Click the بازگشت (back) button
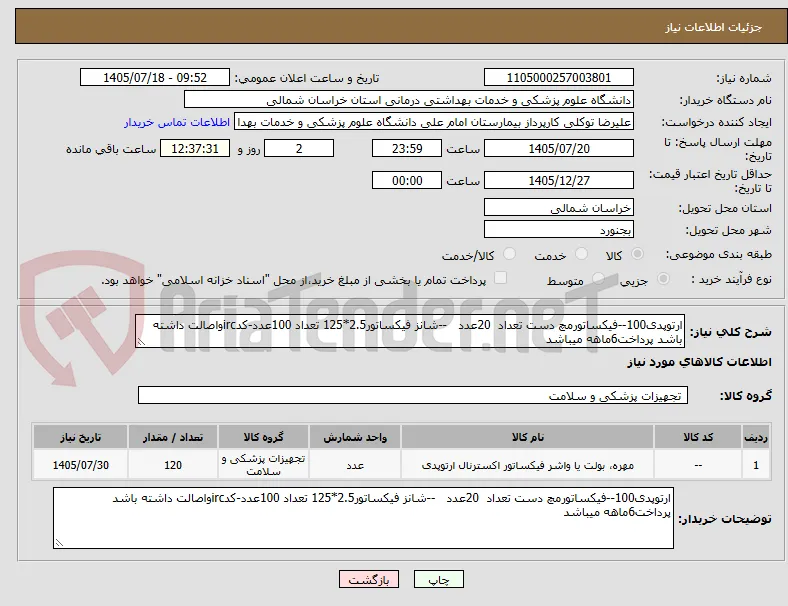The height and width of the screenshot is (606, 788). click(x=369, y=579)
